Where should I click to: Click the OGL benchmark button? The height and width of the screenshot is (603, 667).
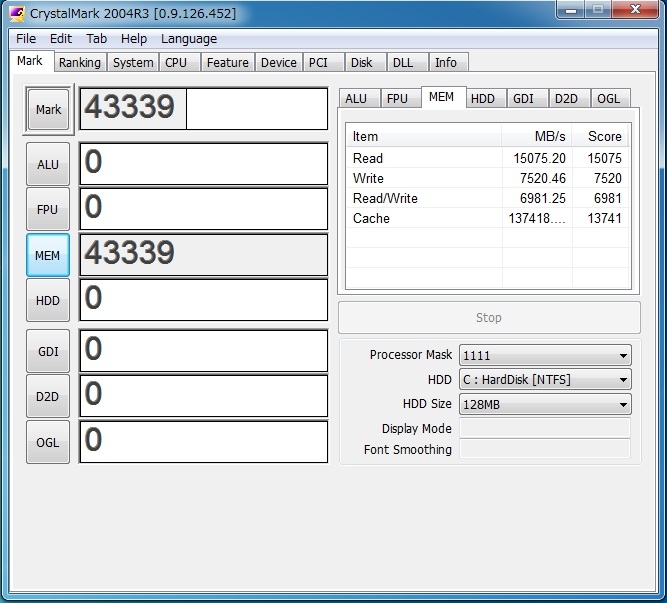click(x=48, y=443)
